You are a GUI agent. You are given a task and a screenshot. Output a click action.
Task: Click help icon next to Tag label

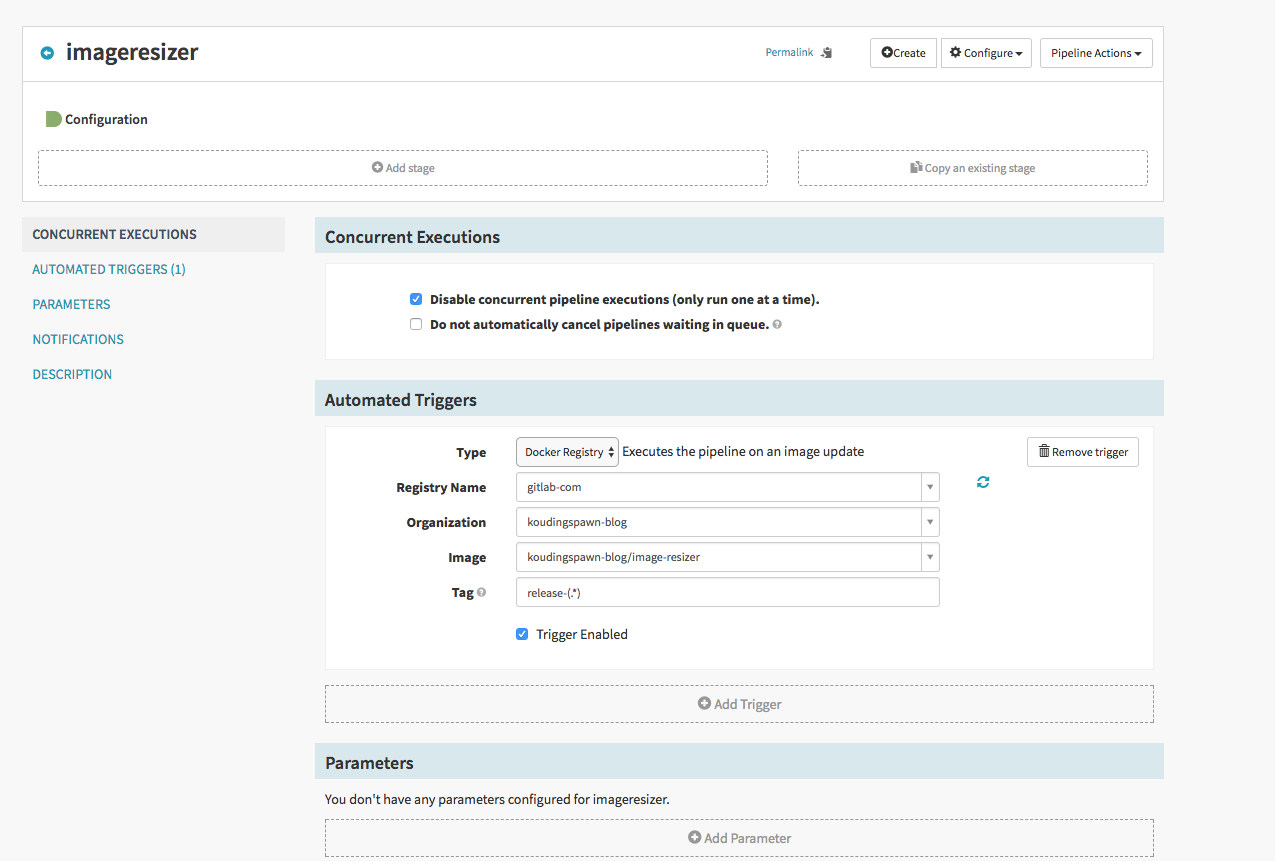pos(481,592)
